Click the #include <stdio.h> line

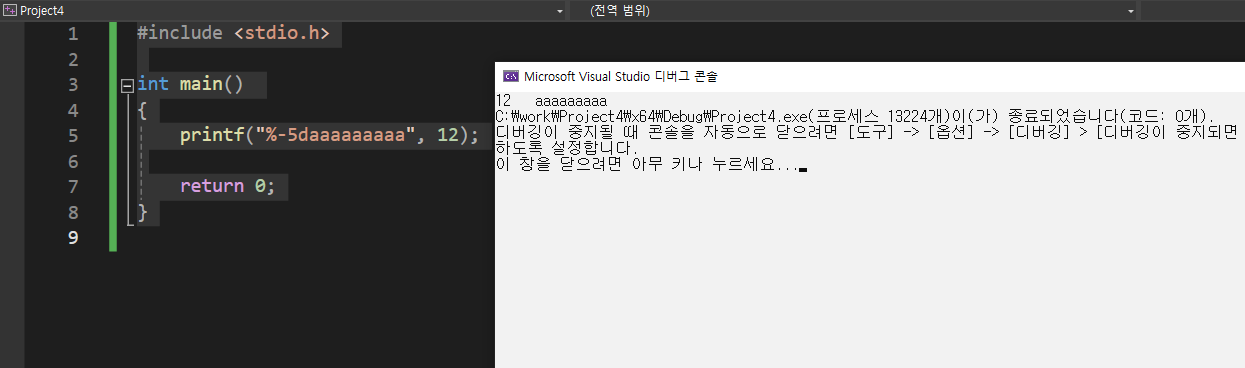click(x=233, y=33)
